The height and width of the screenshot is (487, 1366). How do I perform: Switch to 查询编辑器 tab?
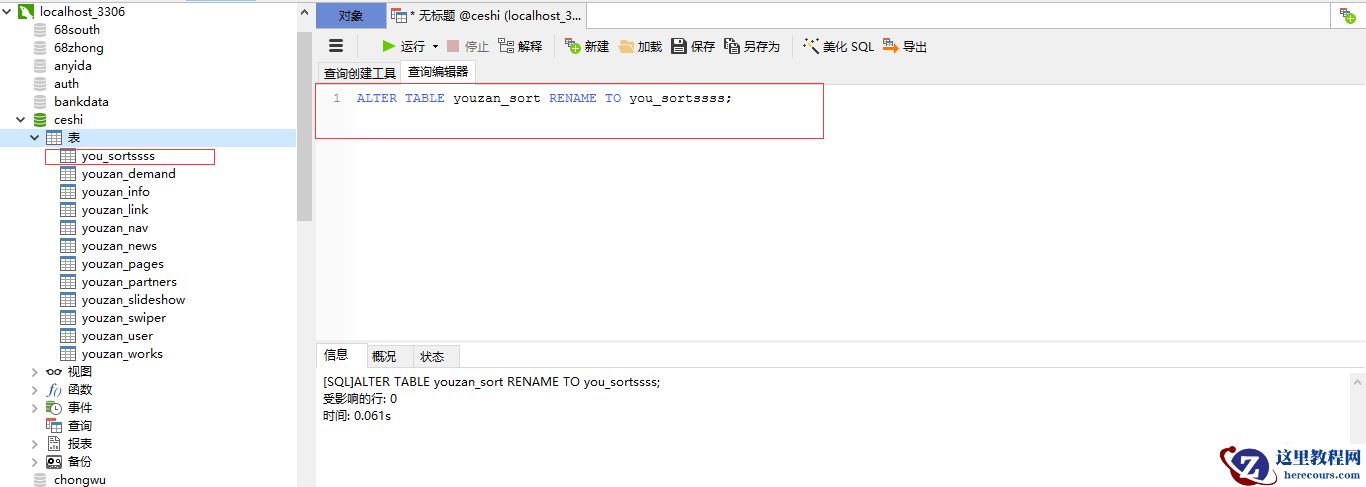437,72
